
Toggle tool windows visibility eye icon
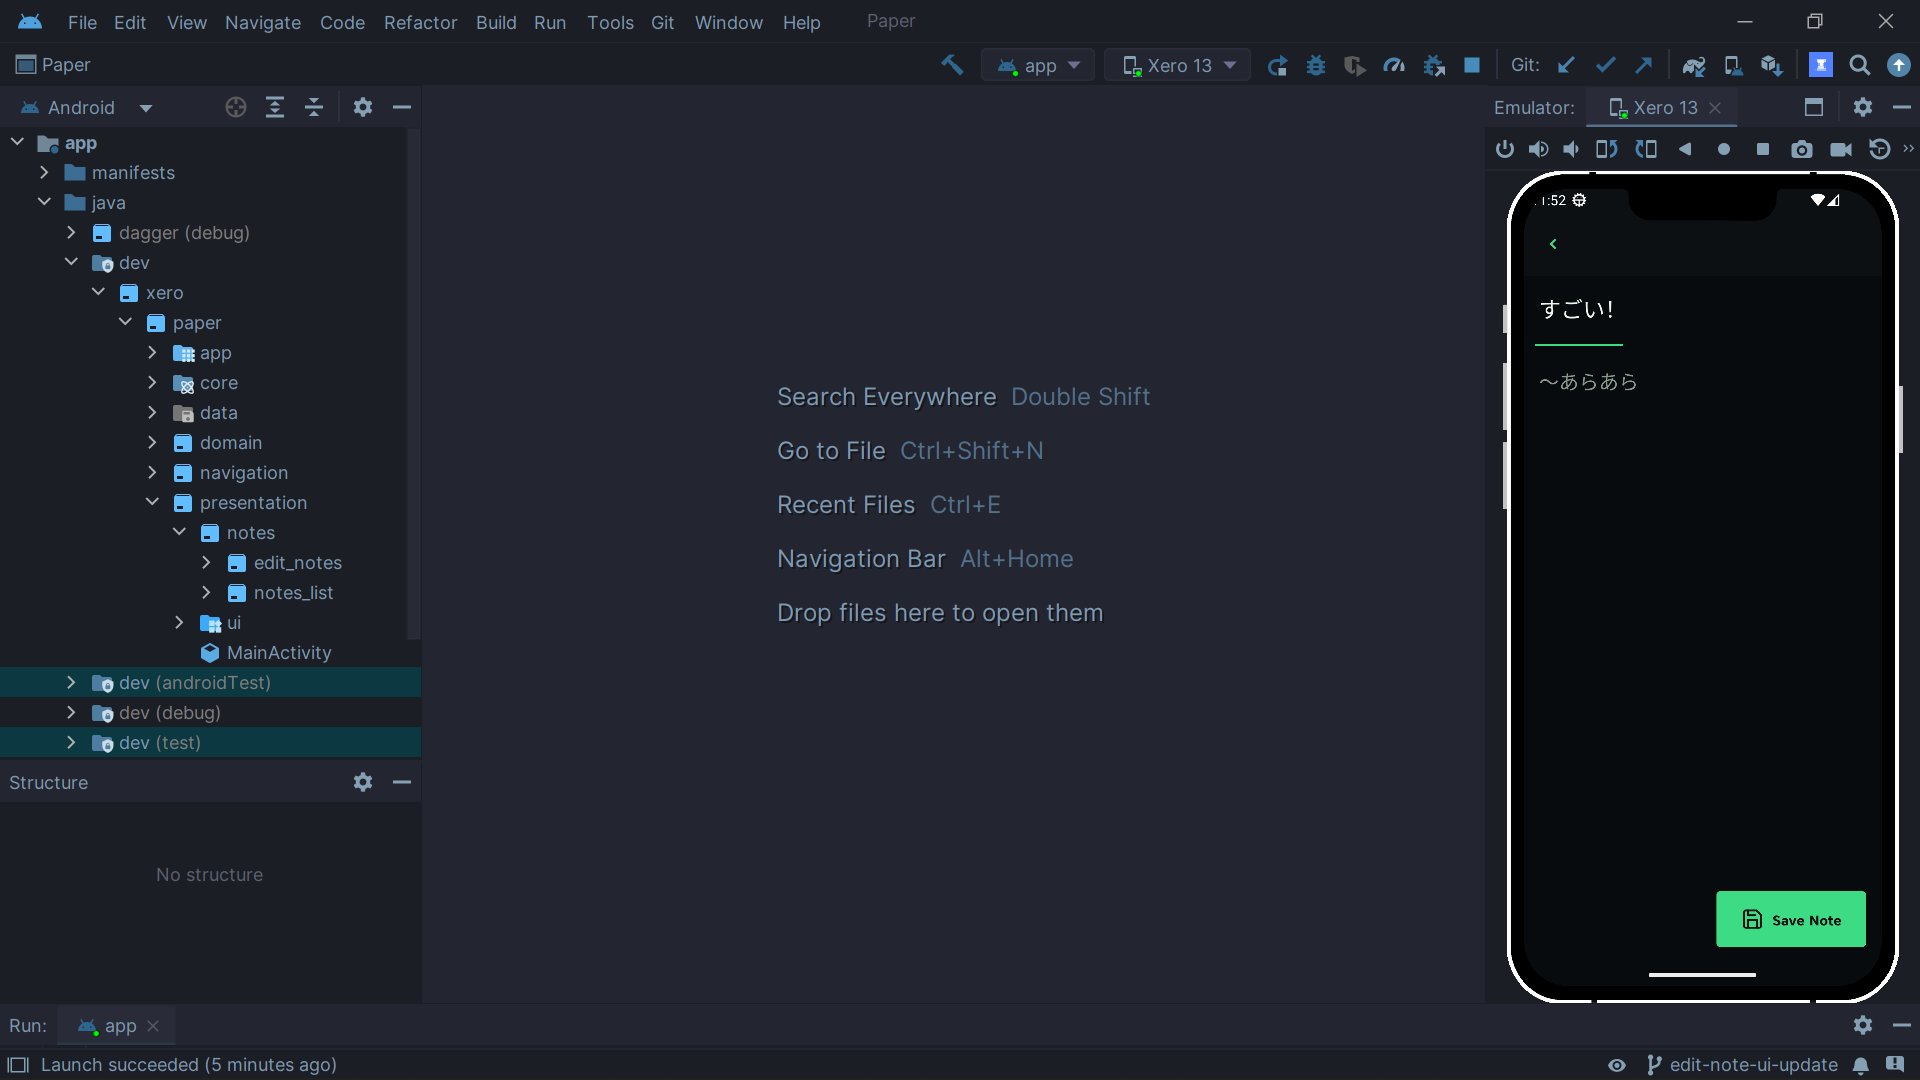(x=1616, y=1065)
